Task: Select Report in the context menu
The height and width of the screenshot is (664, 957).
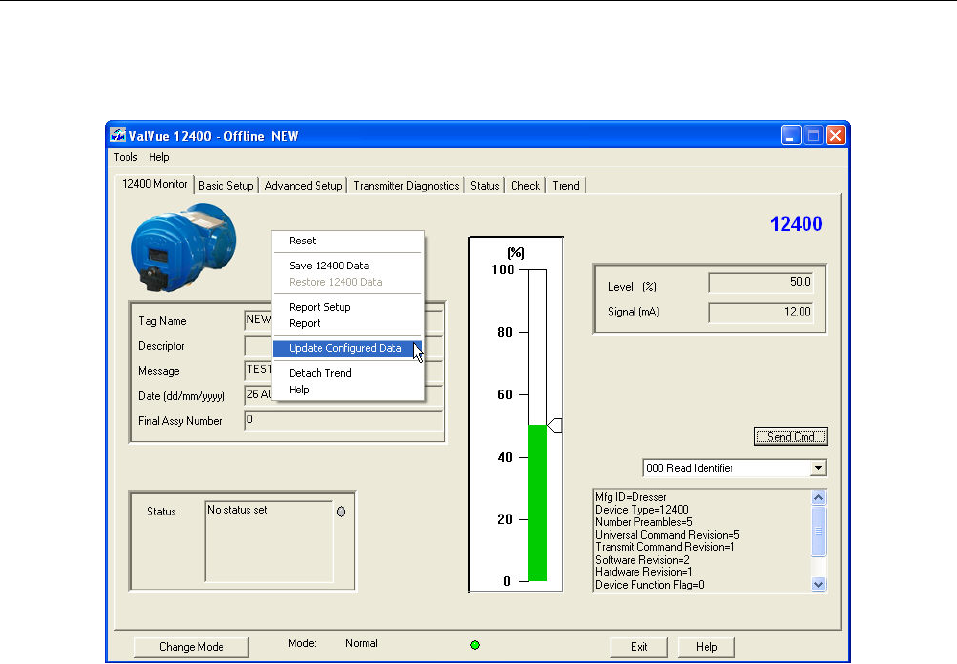Action: click(348, 323)
